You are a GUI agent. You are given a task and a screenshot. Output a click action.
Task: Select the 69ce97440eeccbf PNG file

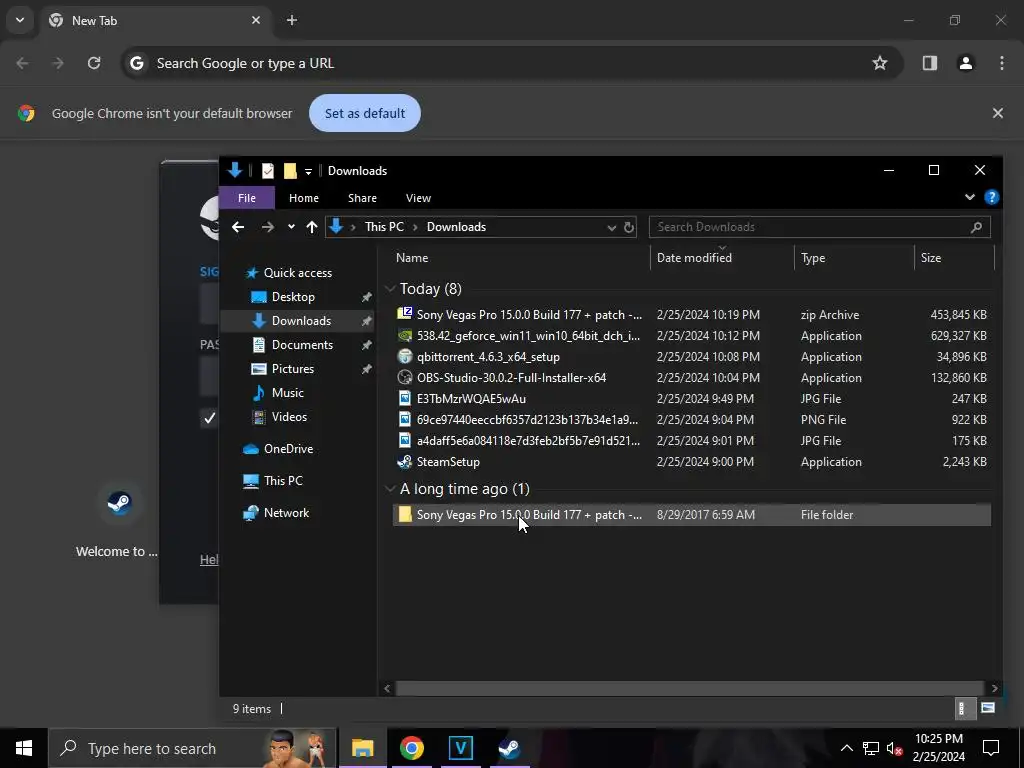pyautogui.click(x=691, y=419)
